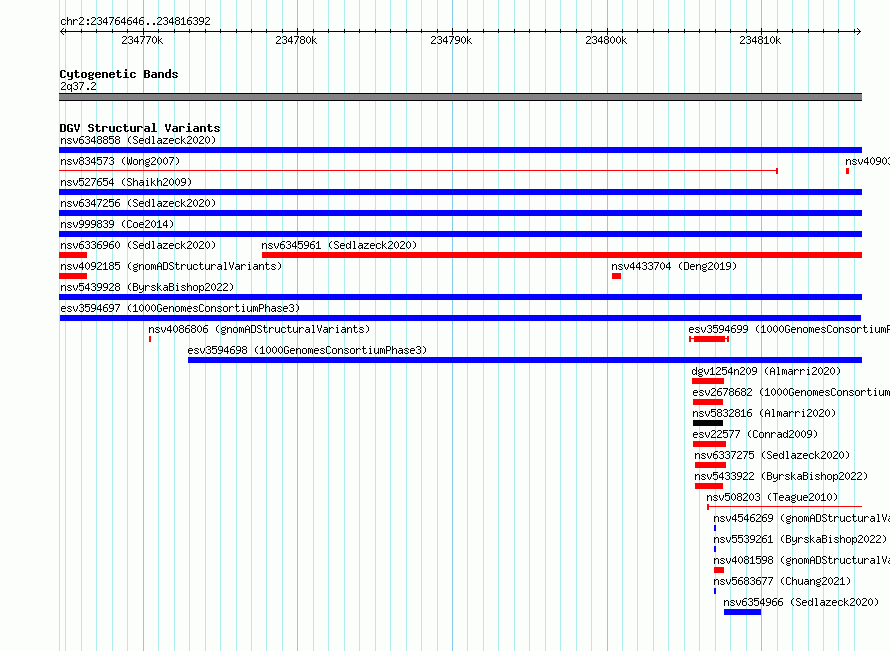This screenshot has height=651, width=890.
Task: Click the nsv5439928 blue bar
Action: coord(460,297)
